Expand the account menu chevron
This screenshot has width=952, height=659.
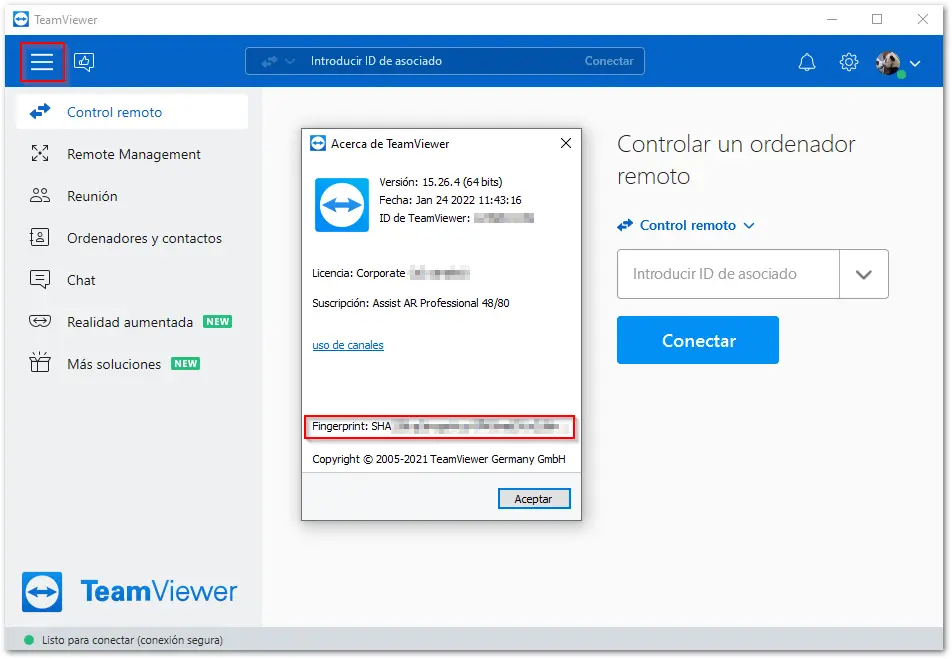pyautogui.click(x=915, y=63)
